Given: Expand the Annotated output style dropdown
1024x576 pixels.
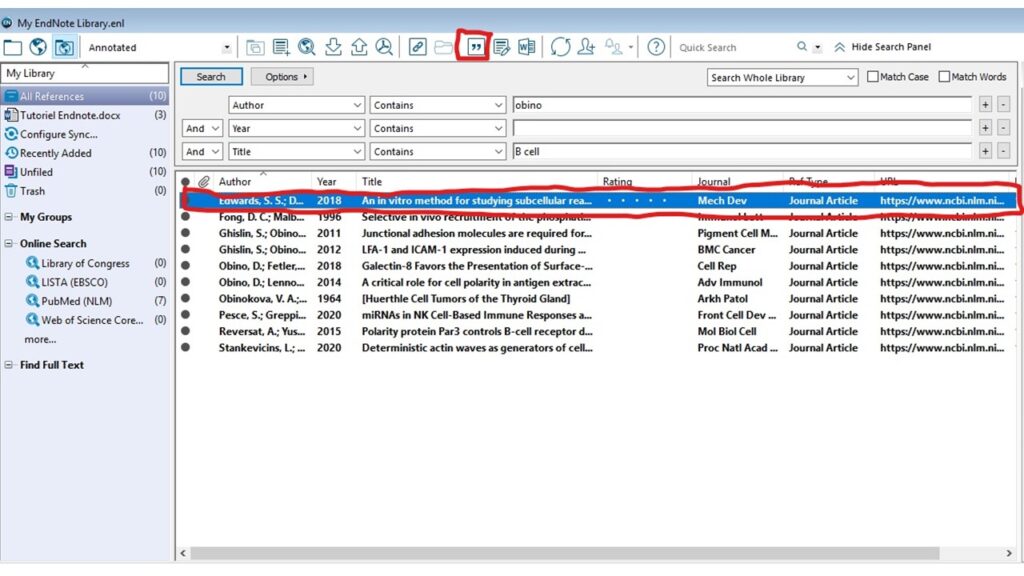Looking at the screenshot, I should 227,48.
